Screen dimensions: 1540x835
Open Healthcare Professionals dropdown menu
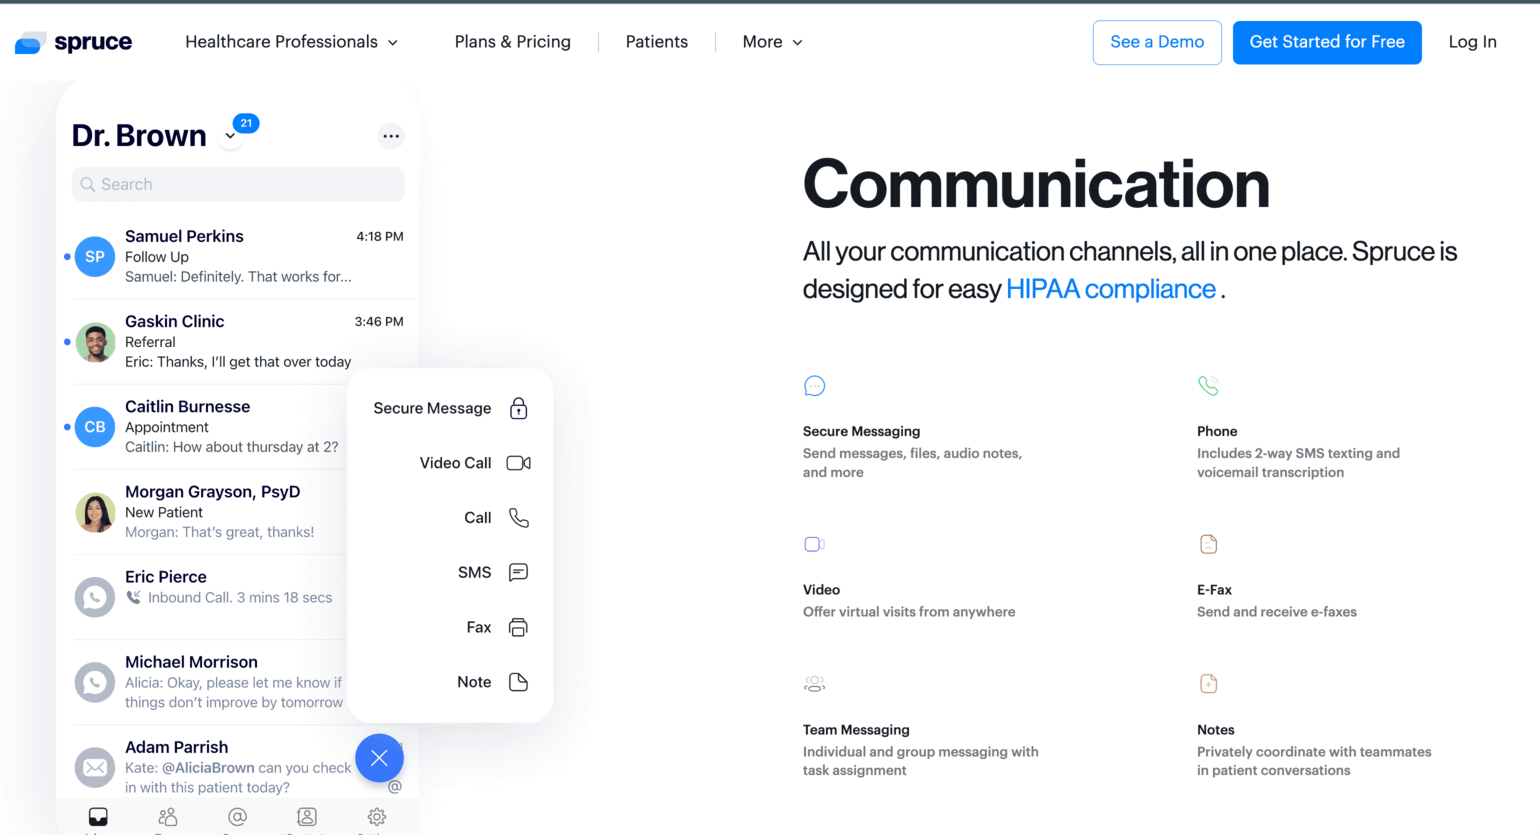coord(291,42)
